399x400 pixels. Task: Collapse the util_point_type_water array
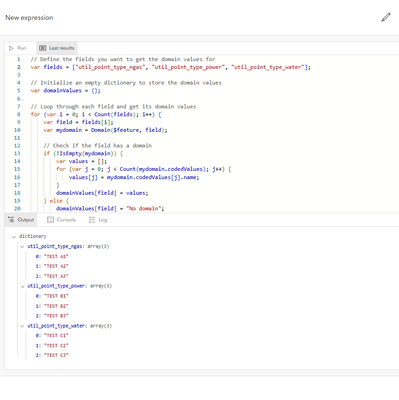(22, 326)
